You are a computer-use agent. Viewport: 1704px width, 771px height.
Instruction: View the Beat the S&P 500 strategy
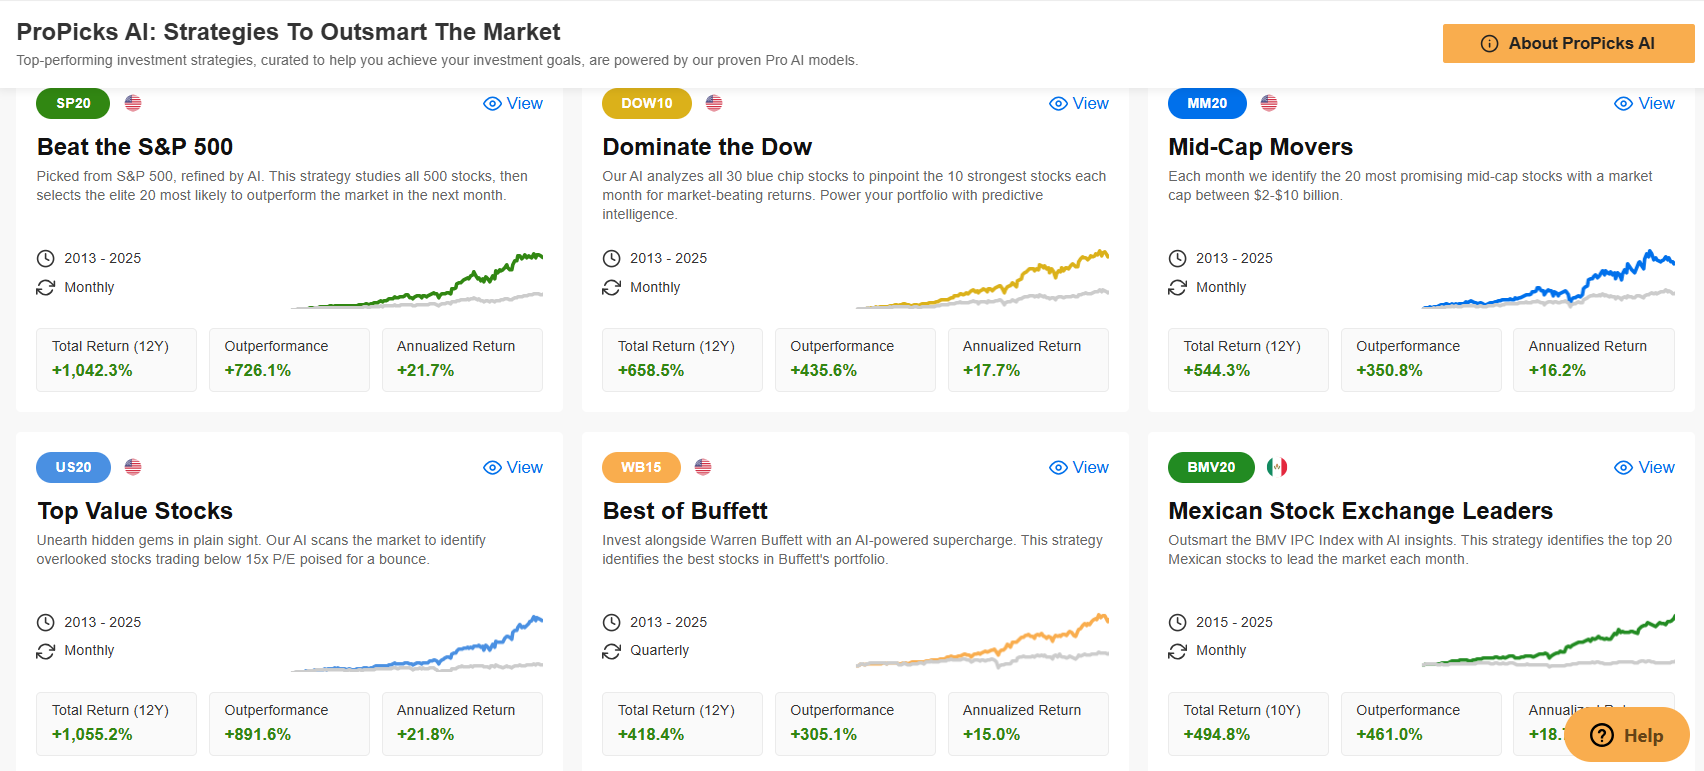tap(513, 103)
